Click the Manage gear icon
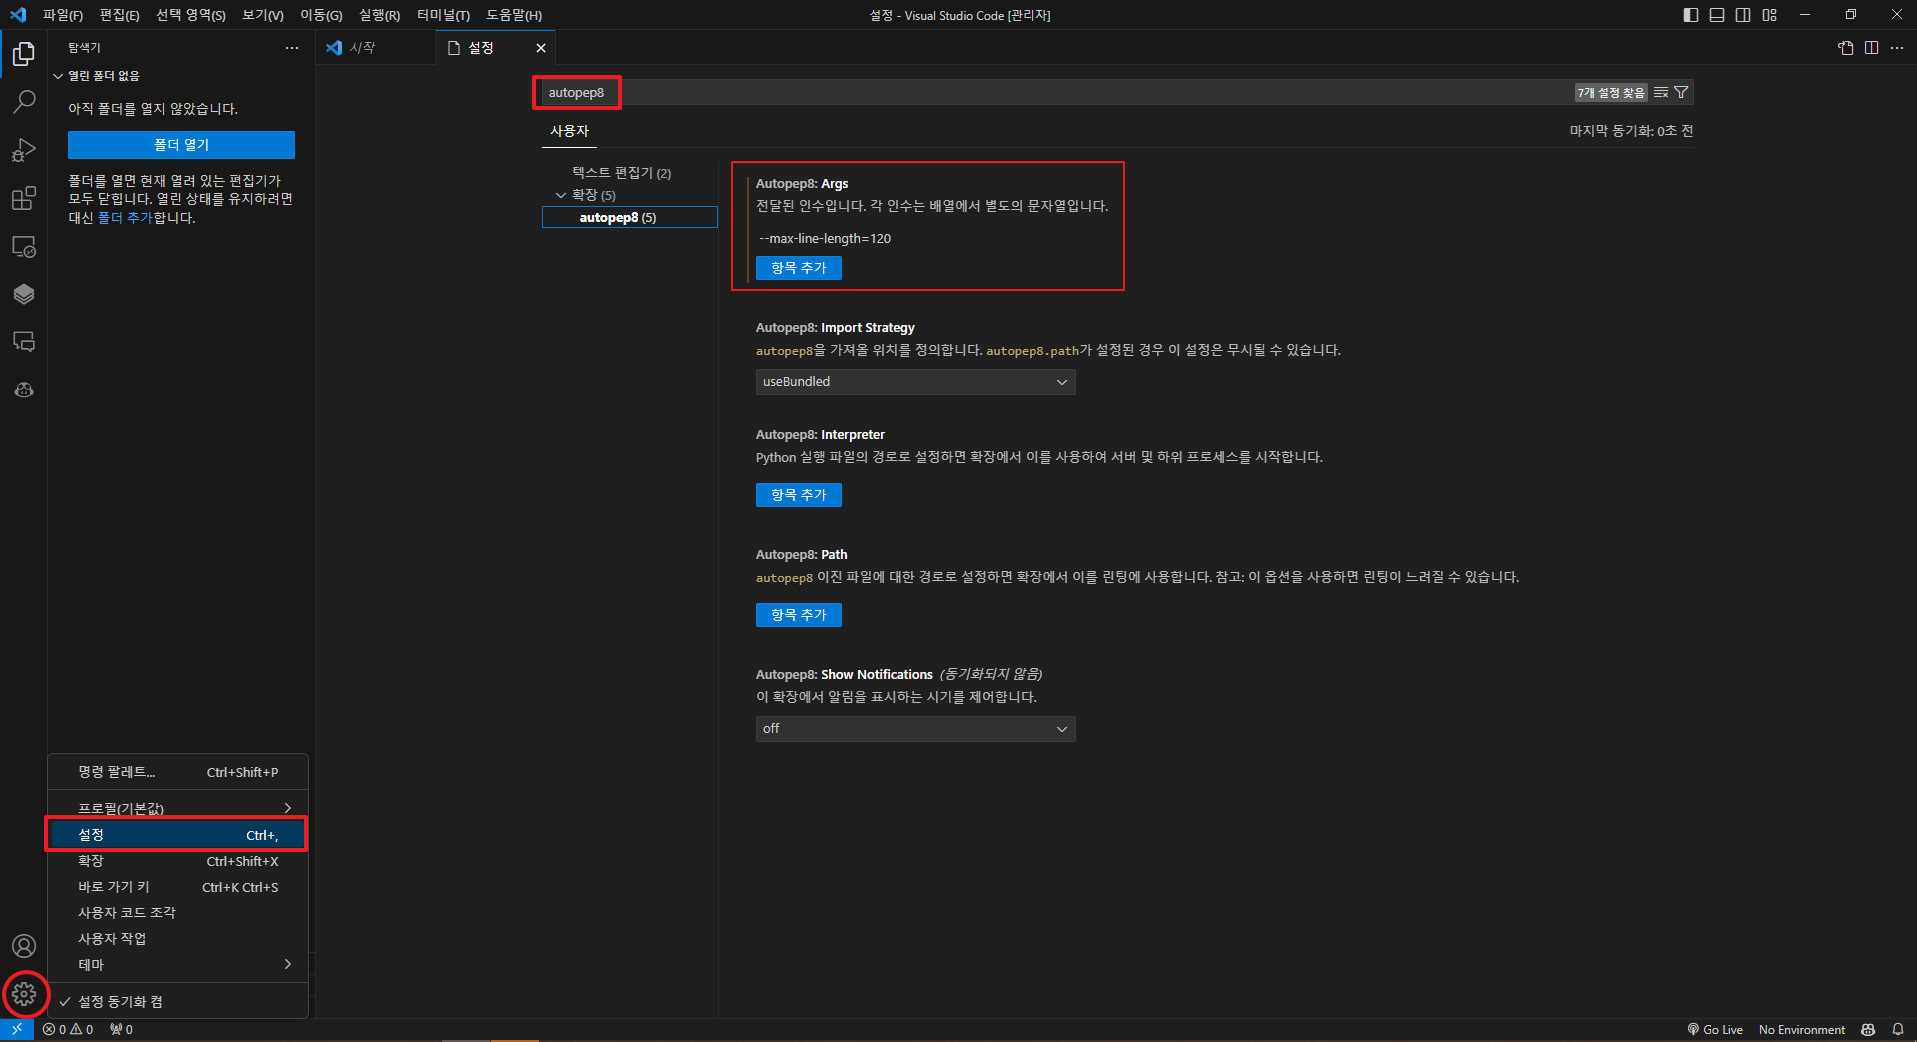The image size is (1917, 1042). coord(24,994)
